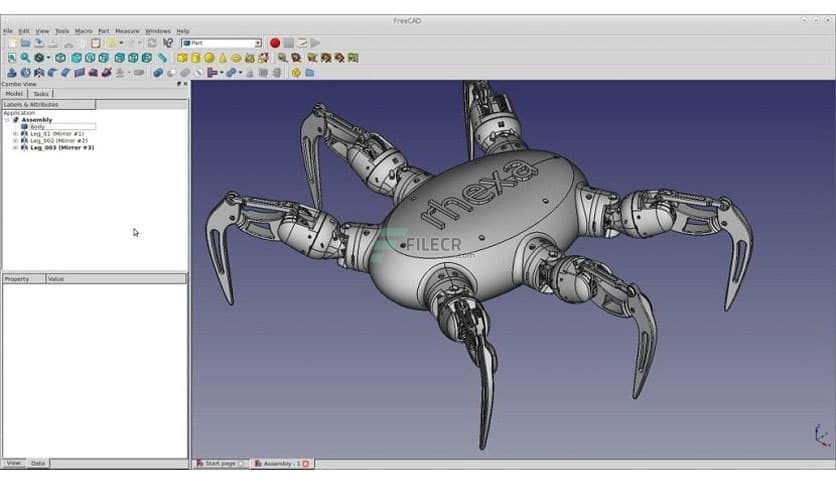Click the Fillet tool icon
Image resolution: width=836 pixels, height=484 pixels.
(x=52, y=72)
